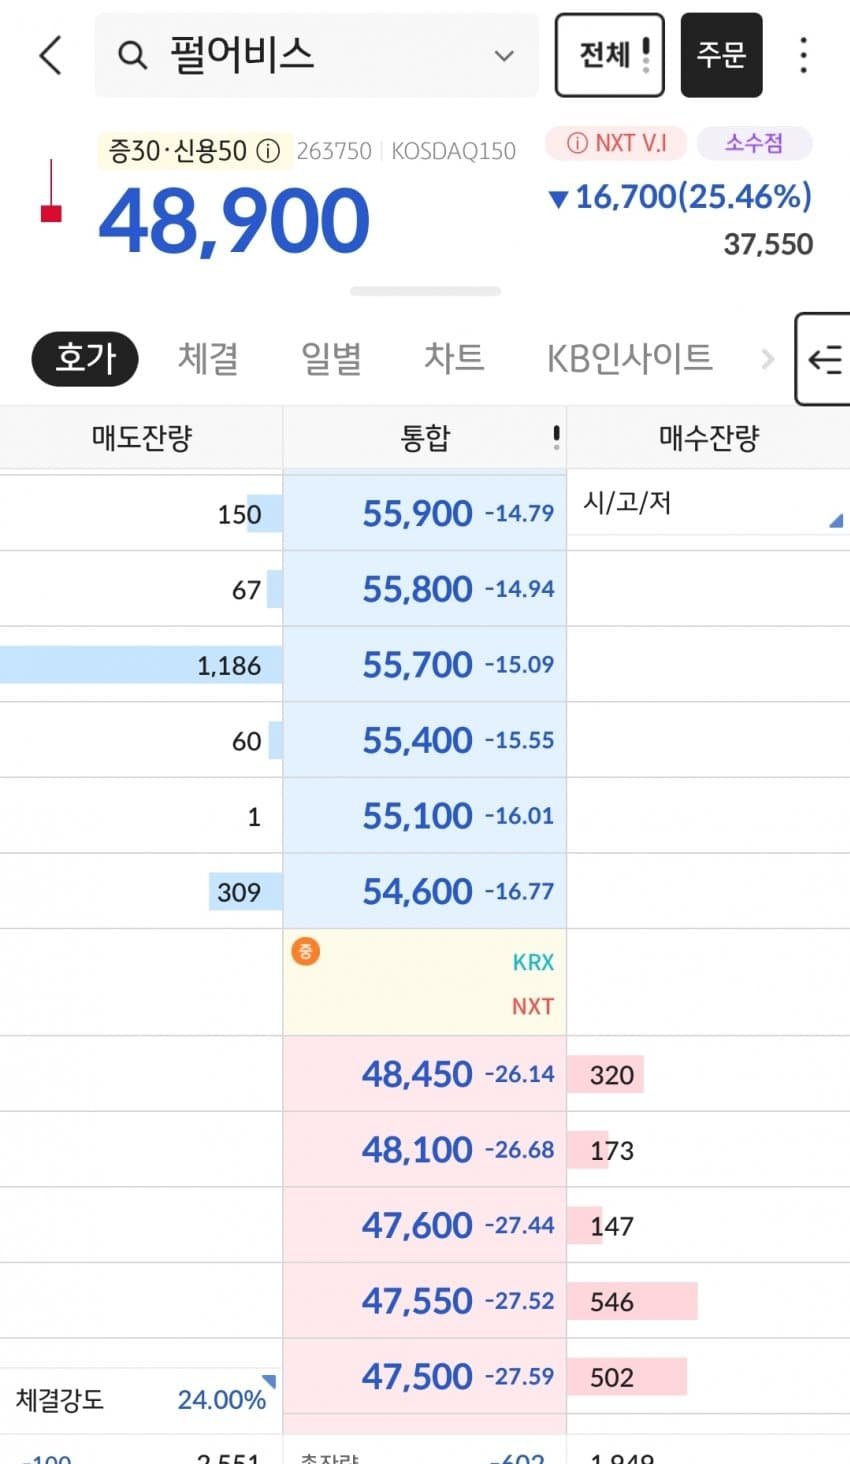Tap the search magnifier icon

click(x=132, y=55)
